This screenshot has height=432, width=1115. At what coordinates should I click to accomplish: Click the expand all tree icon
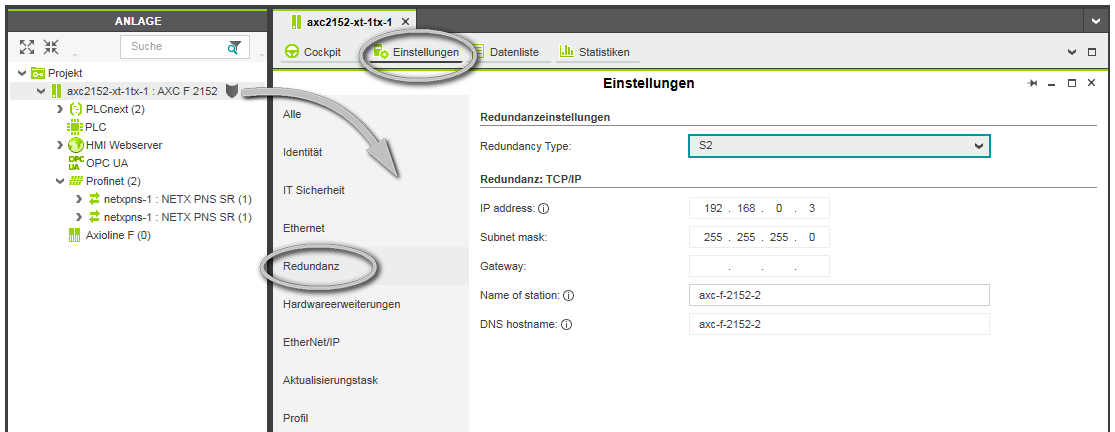click(x=27, y=47)
